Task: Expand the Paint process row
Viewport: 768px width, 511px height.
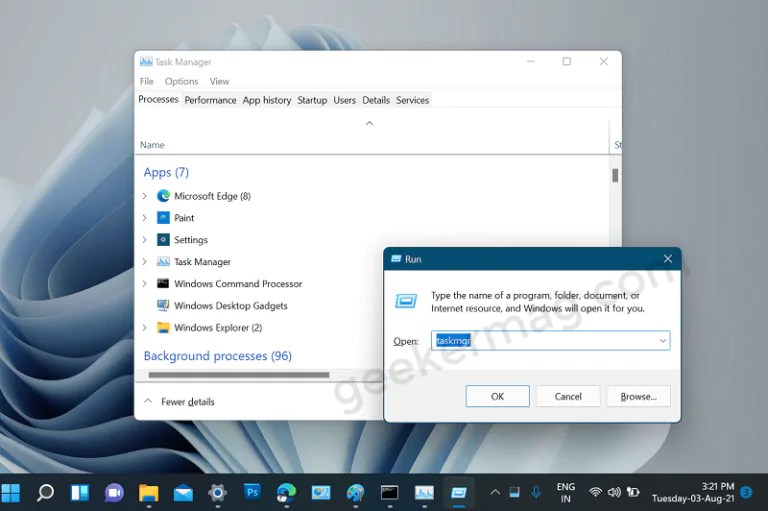Action: pyautogui.click(x=144, y=218)
